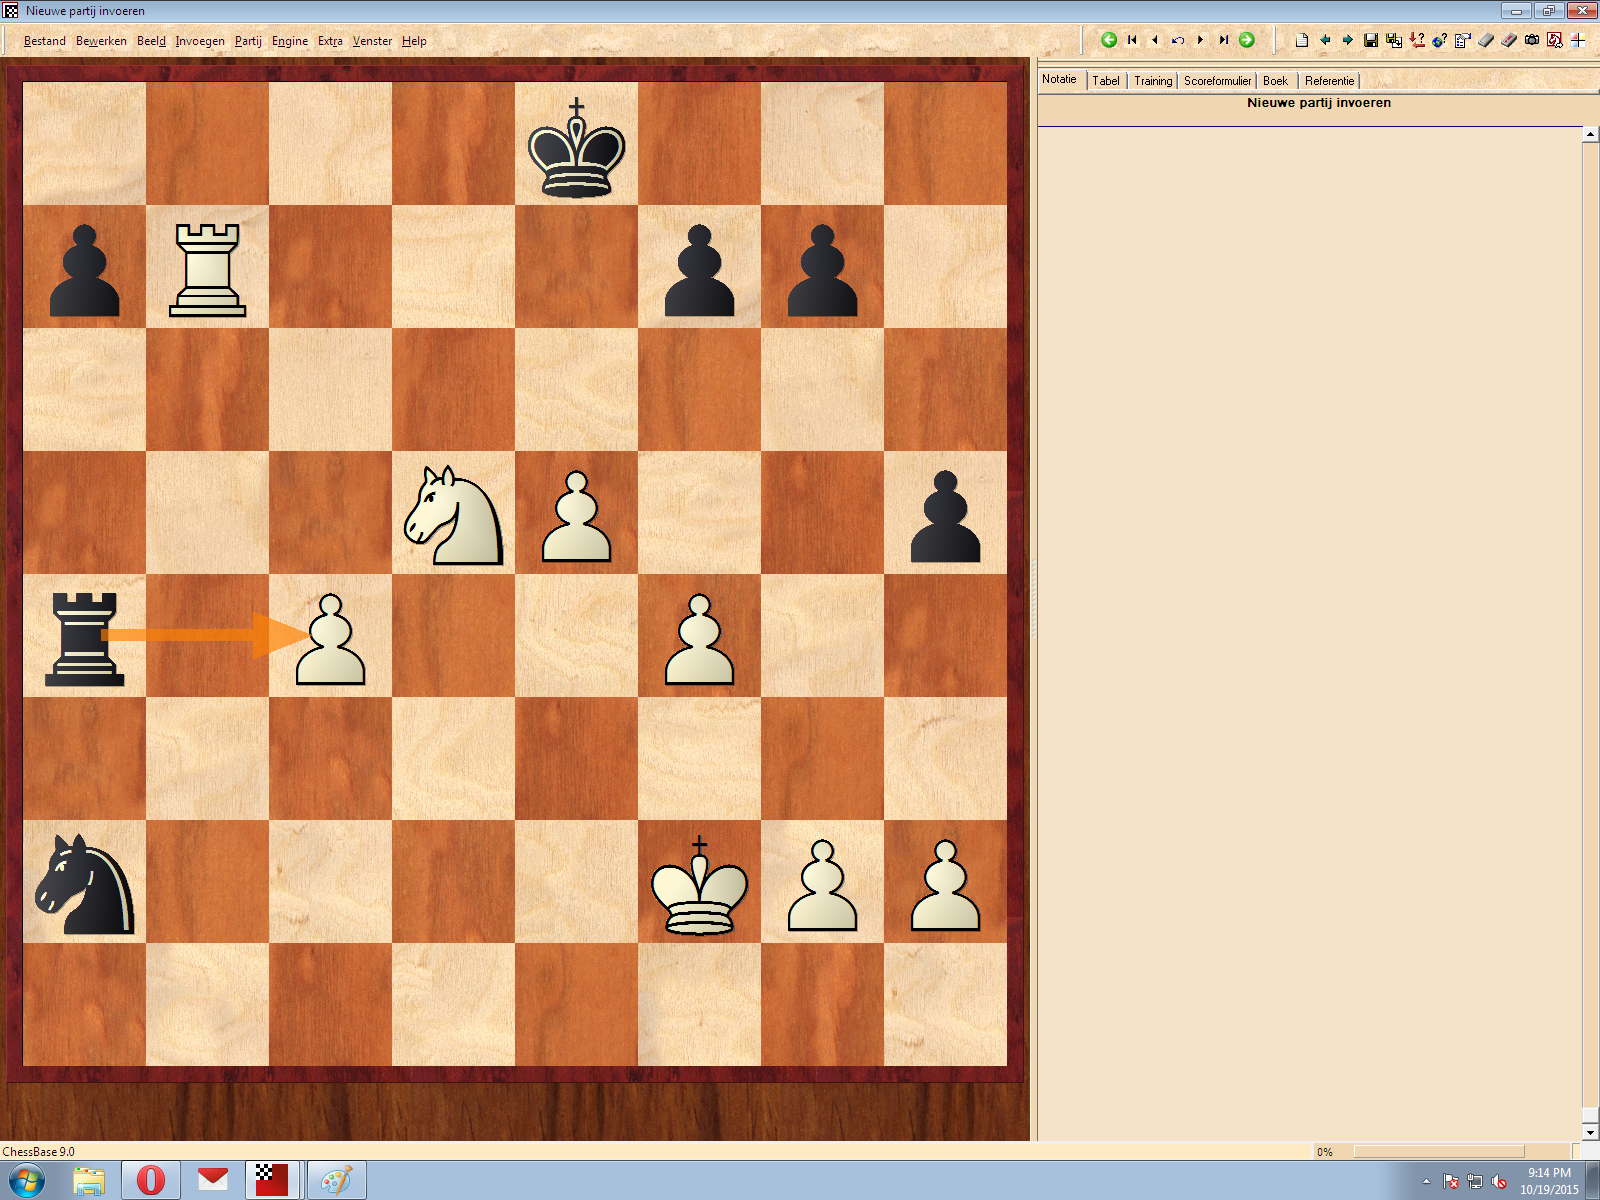Screen dimensions: 1600x1200
Task: Click the new blank document icon
Action: point(1301,40)
